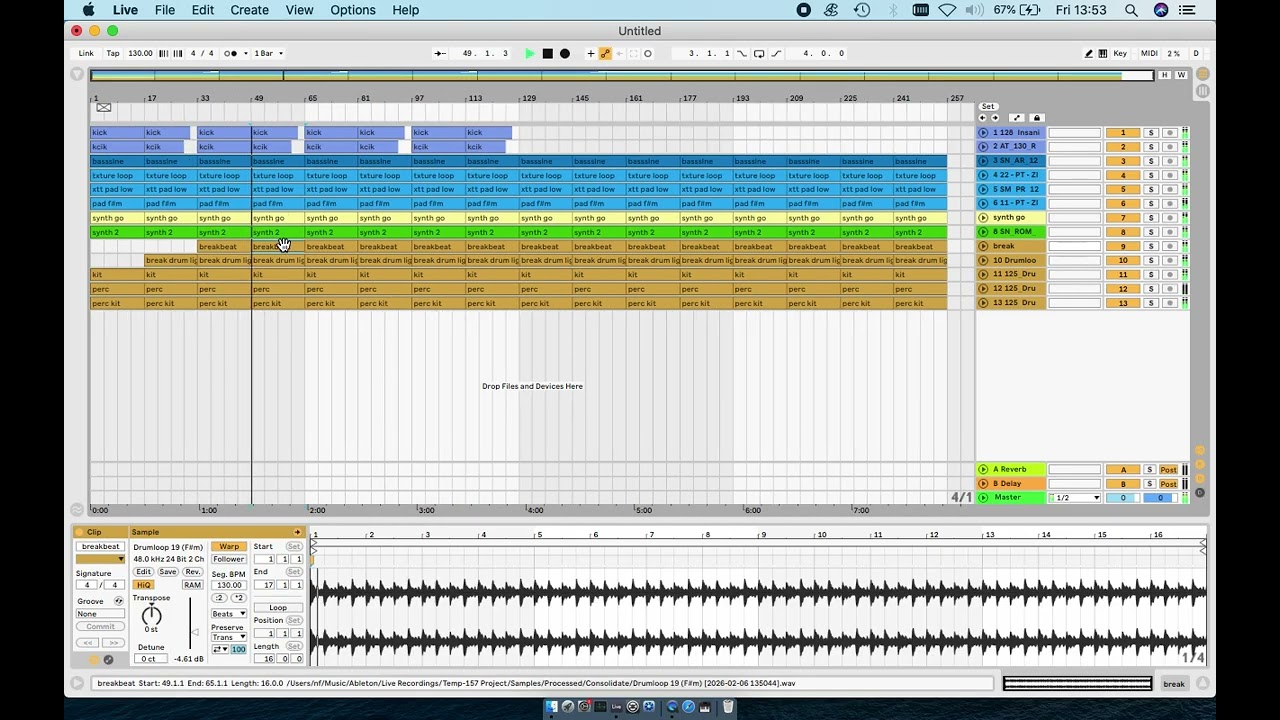This screenshot has width=1280, height=720.
Task: Jump to previous locator arrow
Action: [x=982, y=118]
